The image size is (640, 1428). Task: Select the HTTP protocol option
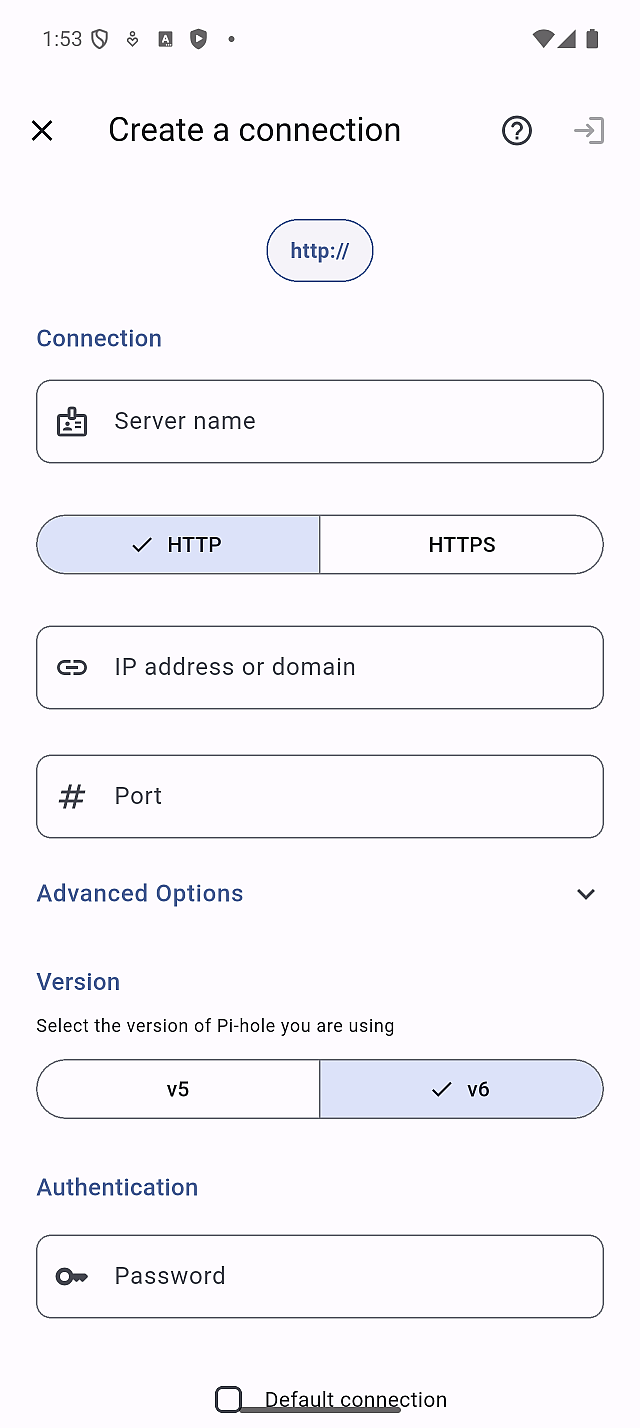click(x=178, y=545)
